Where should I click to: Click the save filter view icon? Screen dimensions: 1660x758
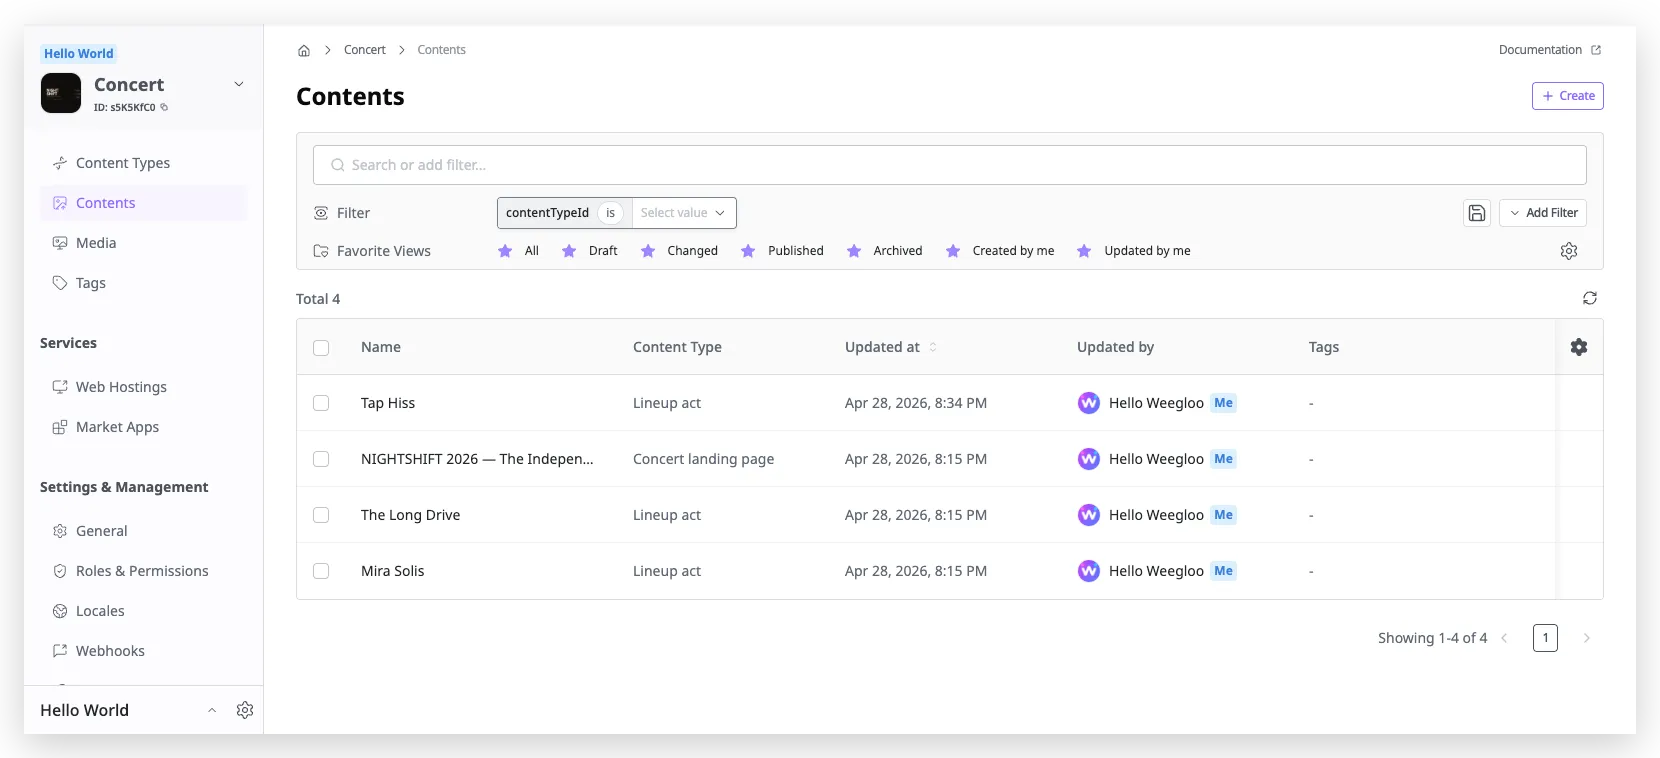(1477, 213)
